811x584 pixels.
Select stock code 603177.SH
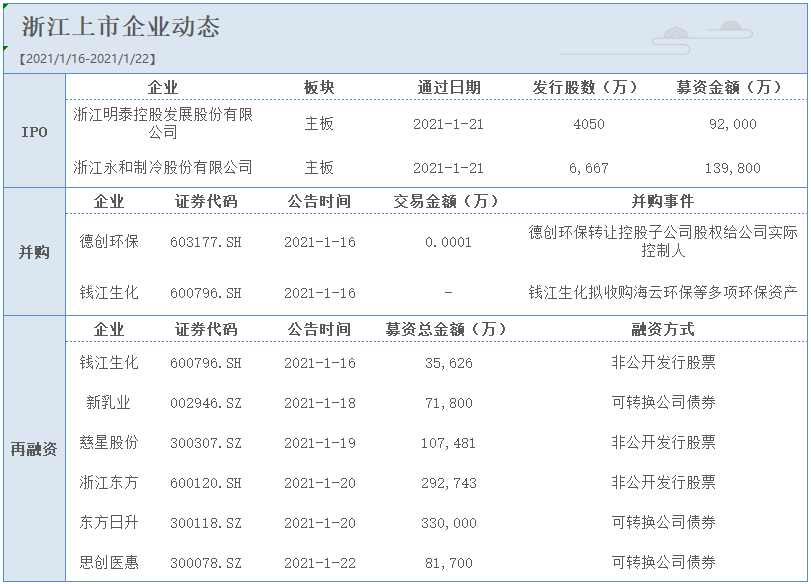[x=206, y=242]
